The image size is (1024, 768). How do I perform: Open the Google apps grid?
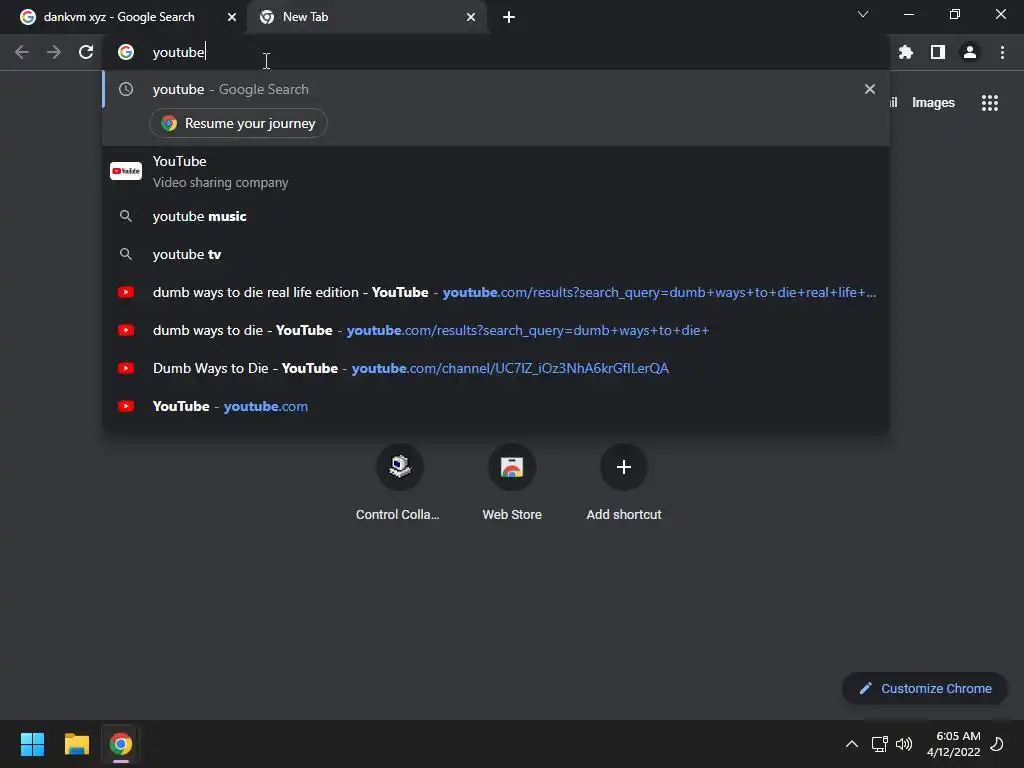click(x=989, y=103)
